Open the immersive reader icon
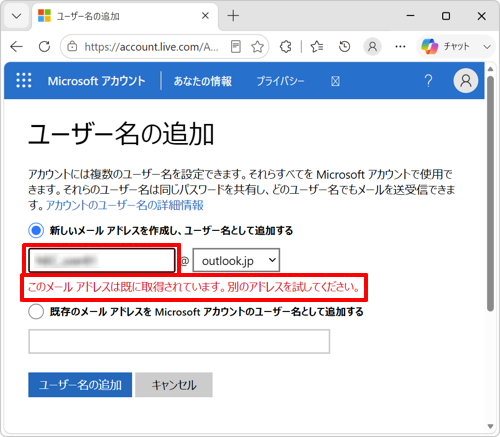Screen dimensions: 500x437 tap(236, 47)
